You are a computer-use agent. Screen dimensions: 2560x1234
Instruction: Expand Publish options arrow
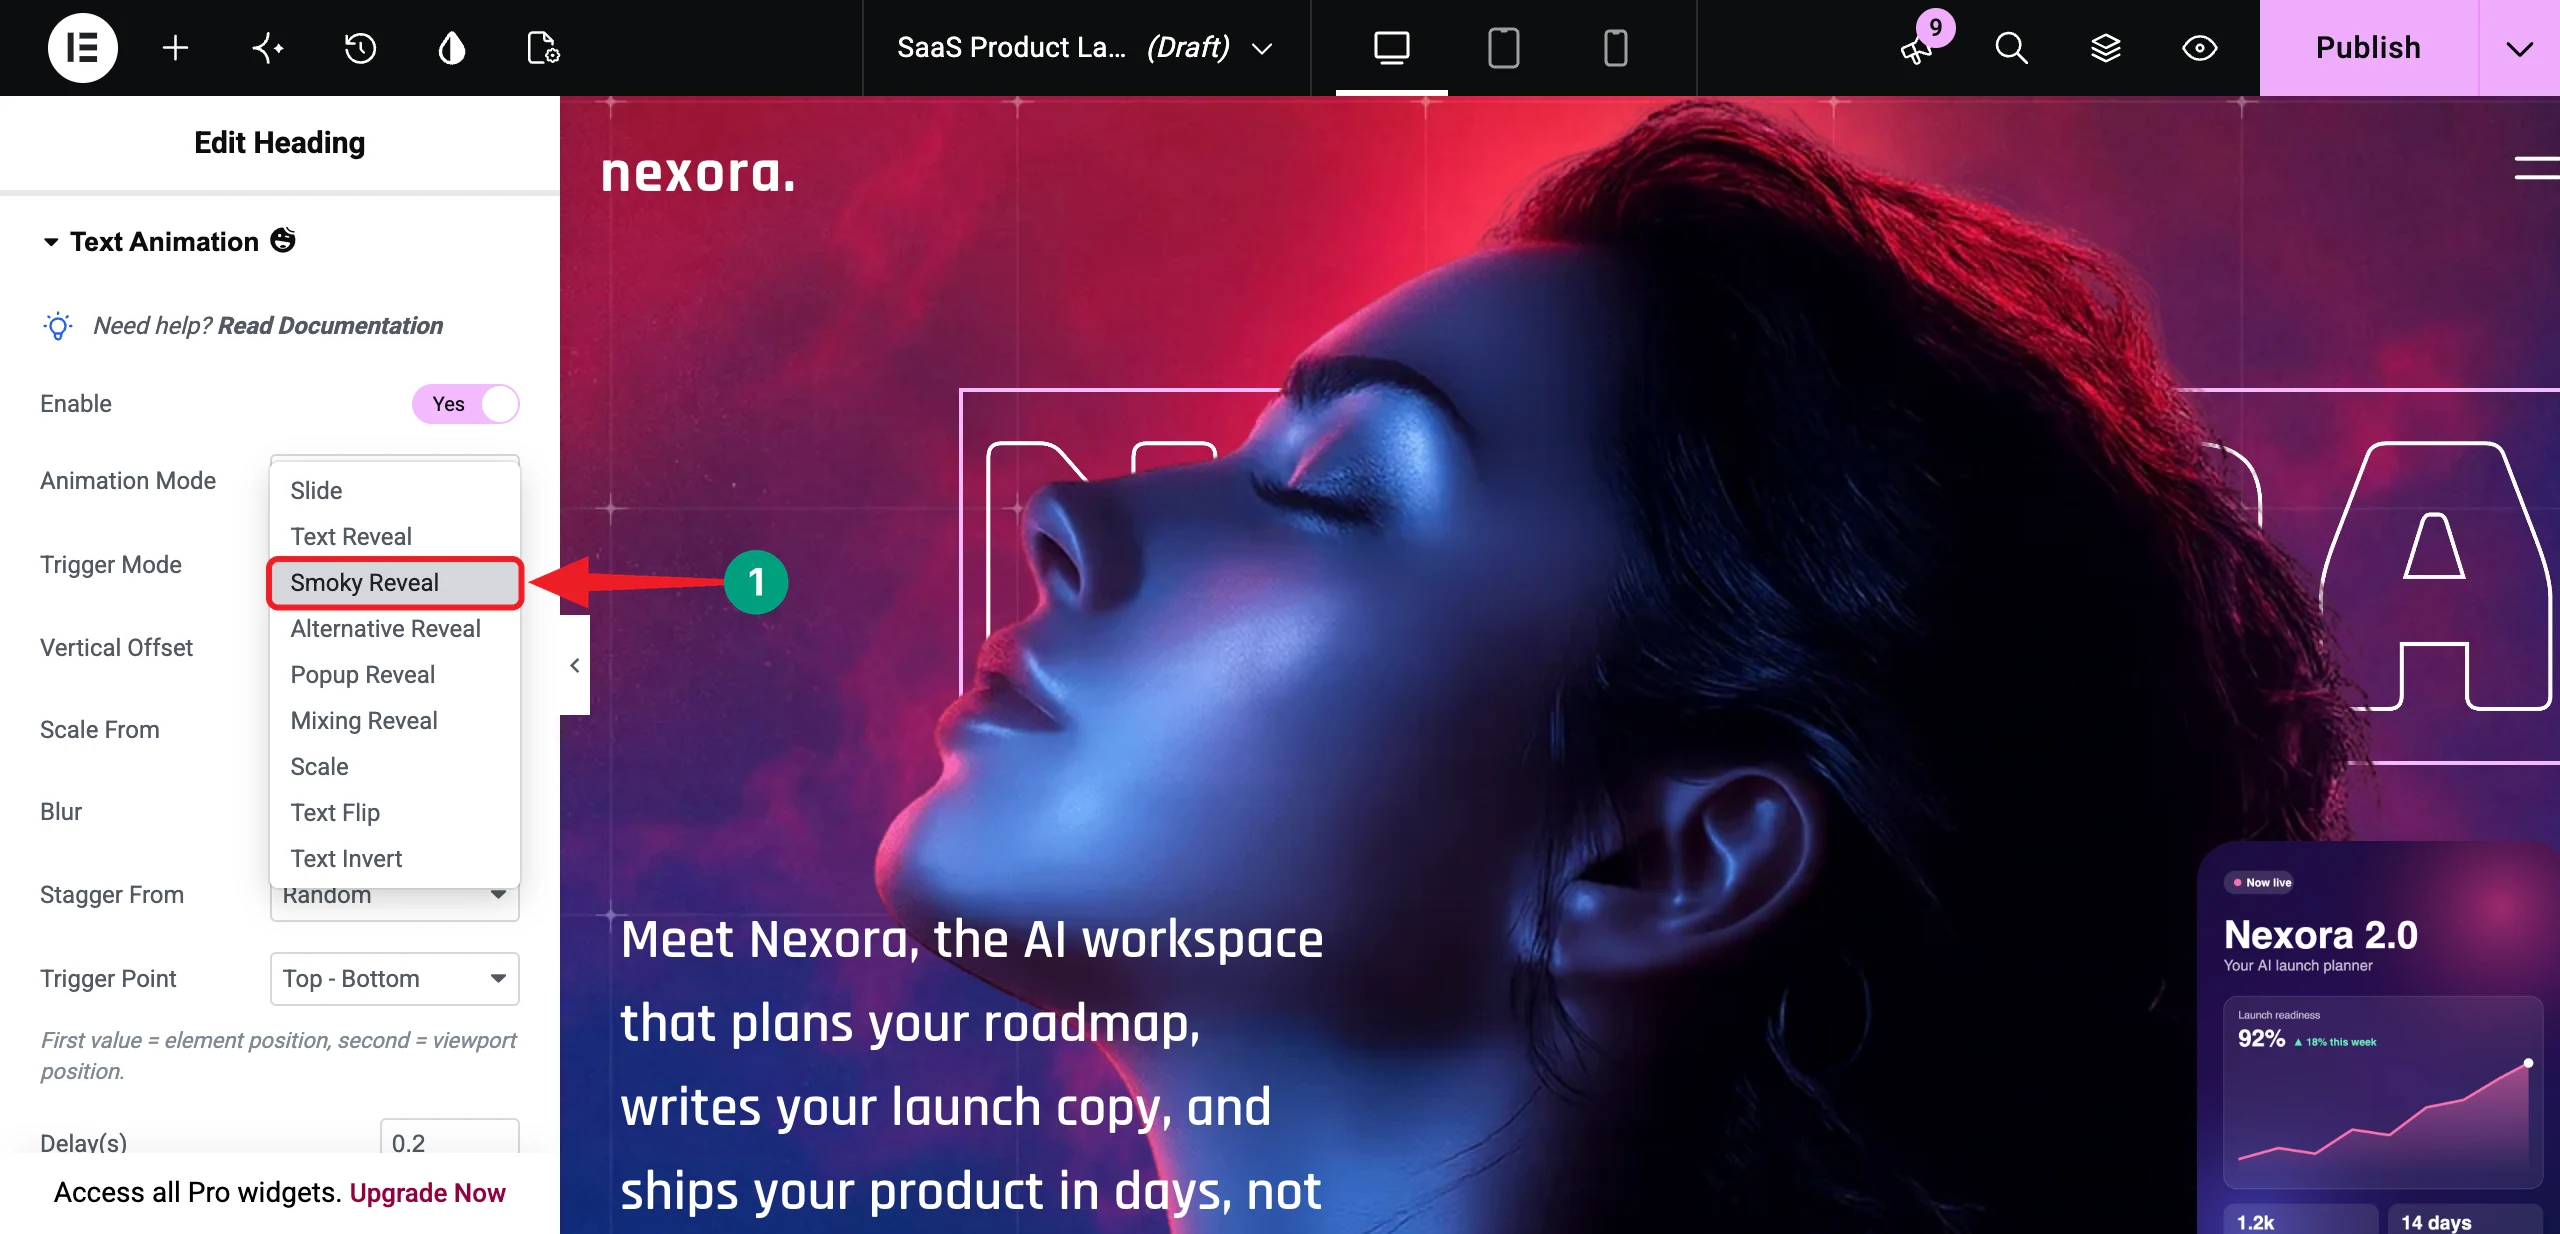click(2519, 47)
